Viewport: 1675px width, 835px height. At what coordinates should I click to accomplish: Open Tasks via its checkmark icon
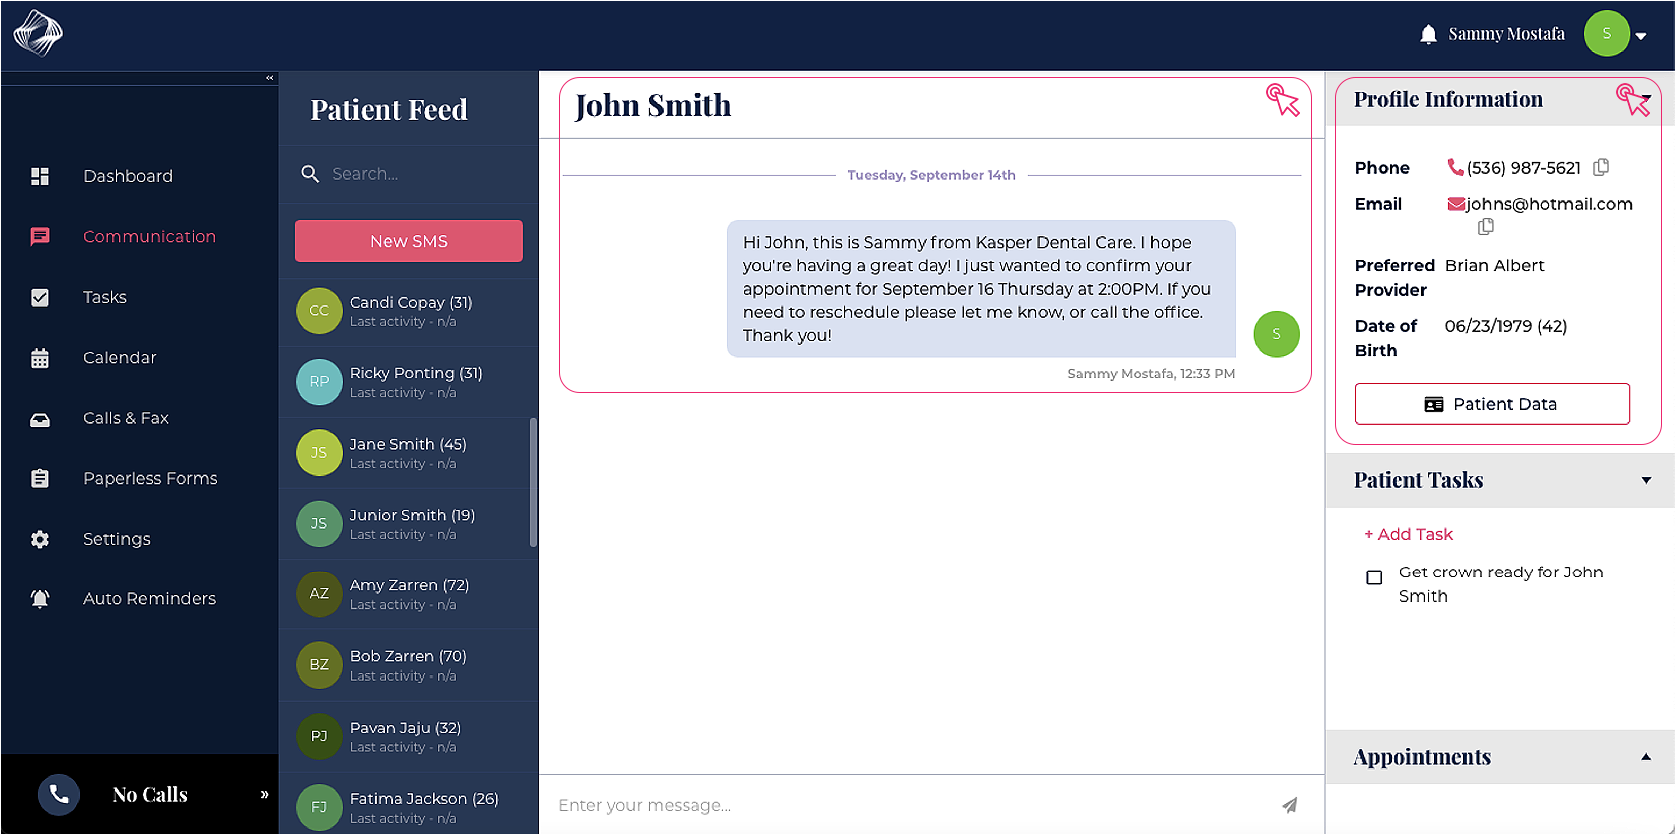(40, 297)
